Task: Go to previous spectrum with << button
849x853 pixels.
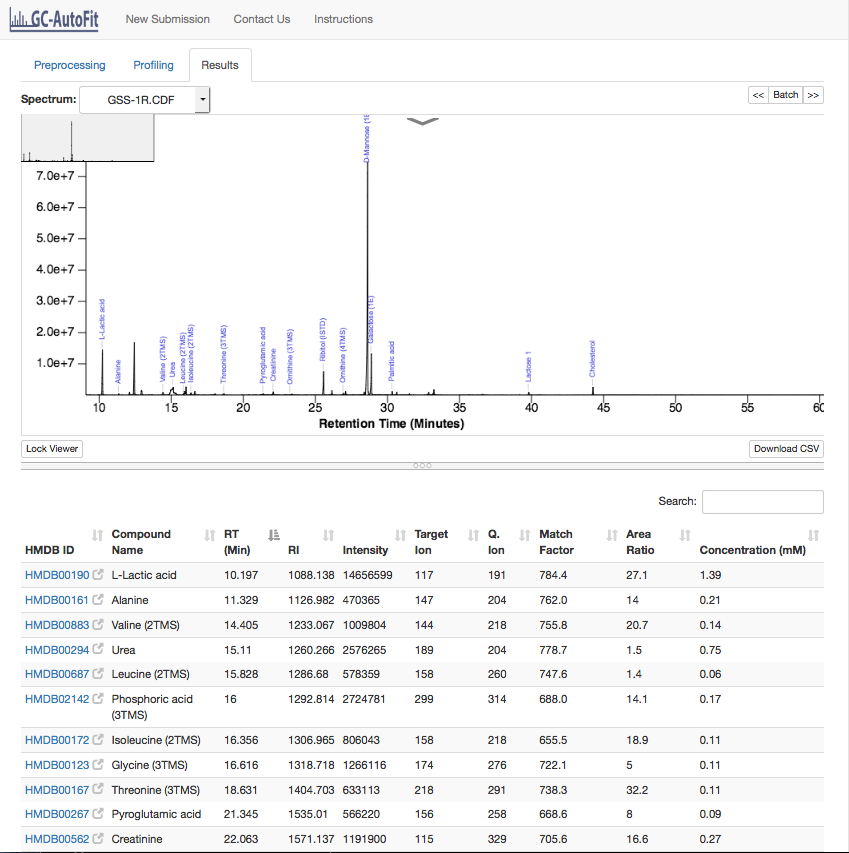Action: coord(758,95)
